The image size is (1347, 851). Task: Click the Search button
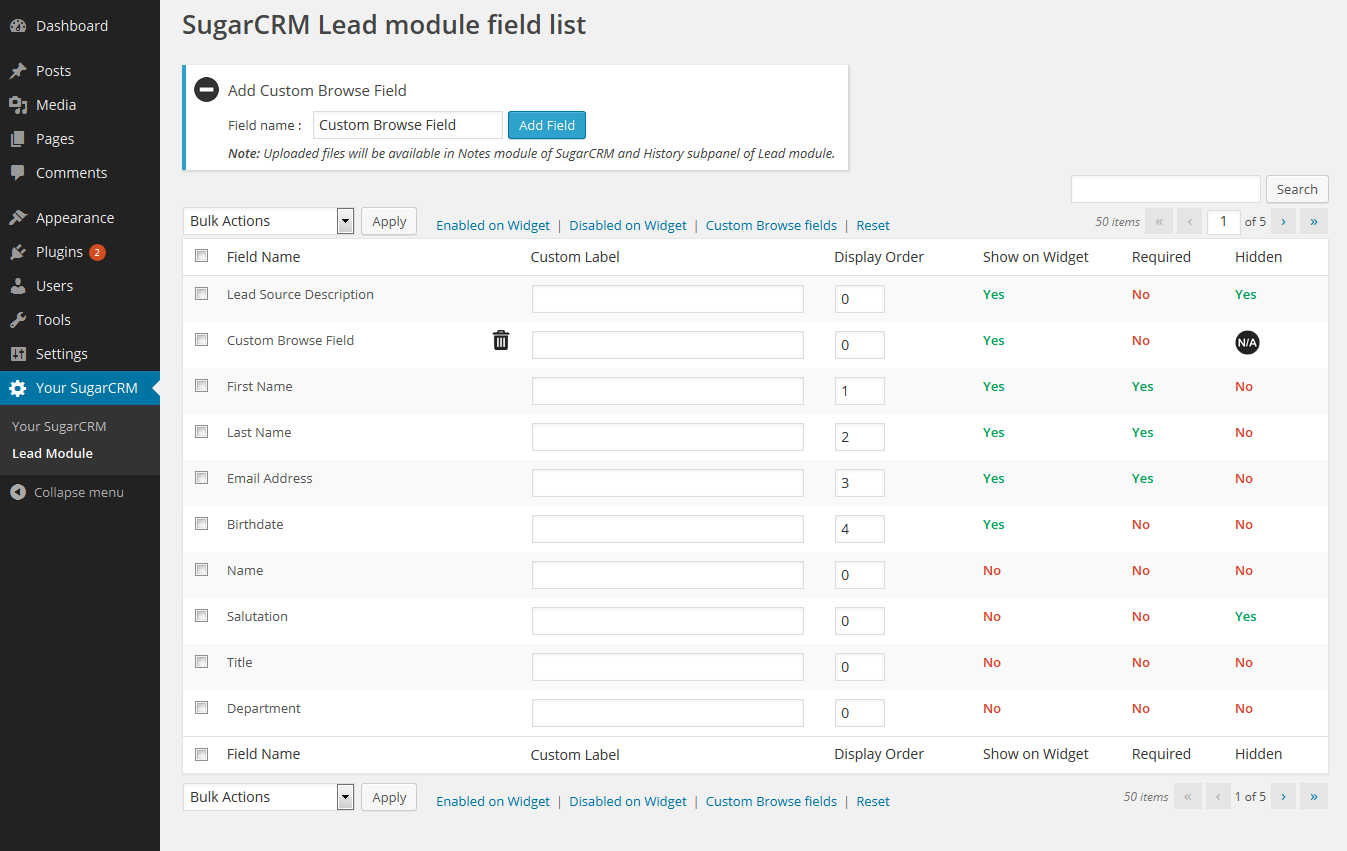coord(1296,189)
